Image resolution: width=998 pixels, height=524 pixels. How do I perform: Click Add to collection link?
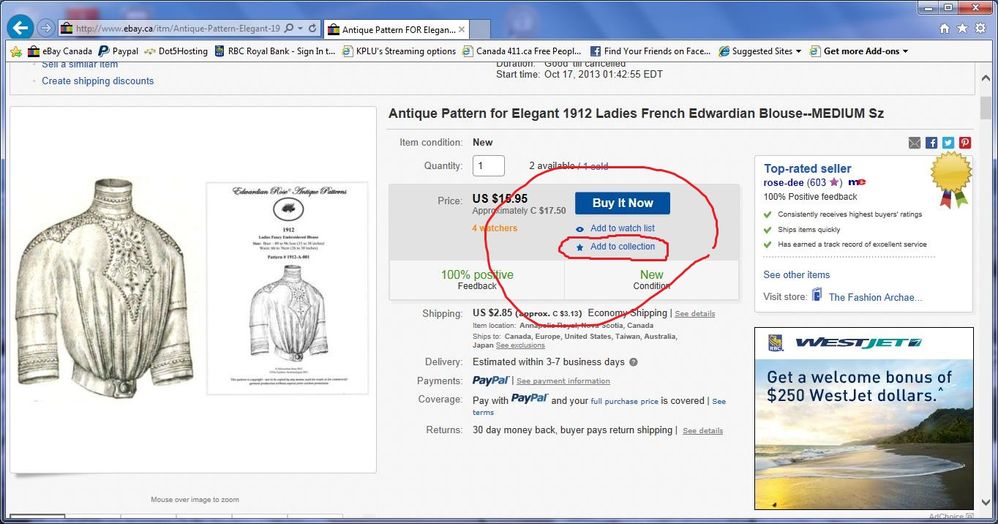[622, 247]
